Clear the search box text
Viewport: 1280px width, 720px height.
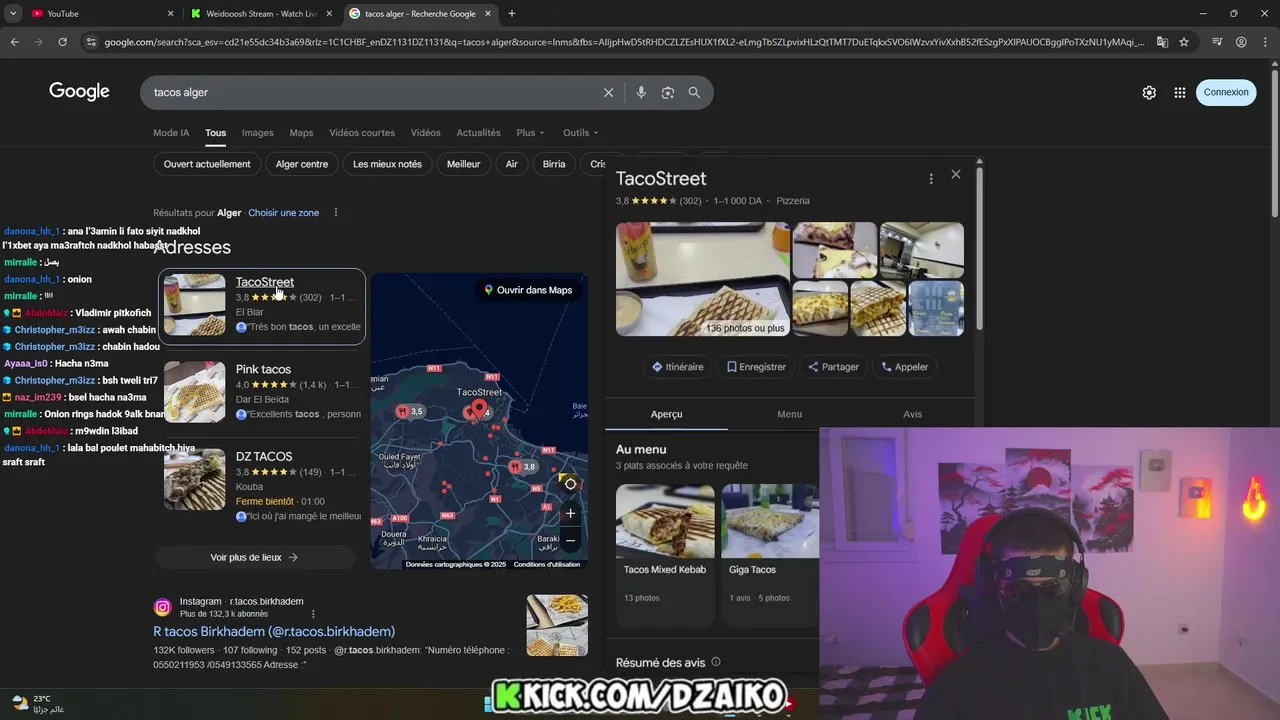pyautogui.click(x=608, y=92)
